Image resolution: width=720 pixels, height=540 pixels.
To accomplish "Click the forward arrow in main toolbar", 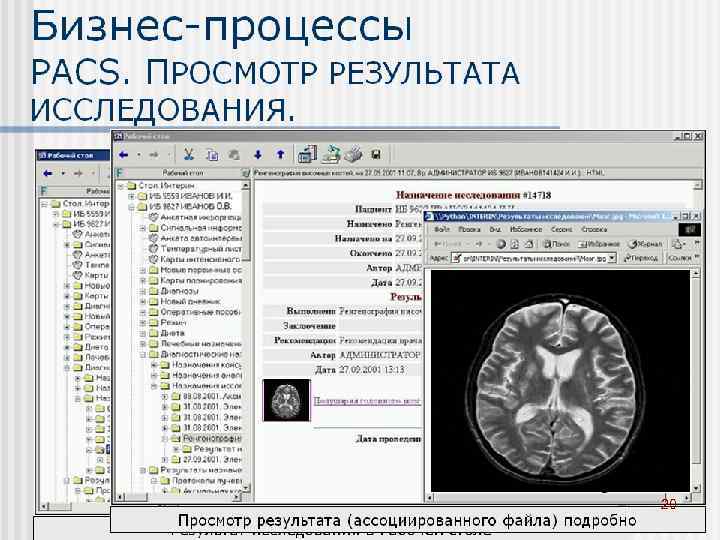I will pos(154,155).
